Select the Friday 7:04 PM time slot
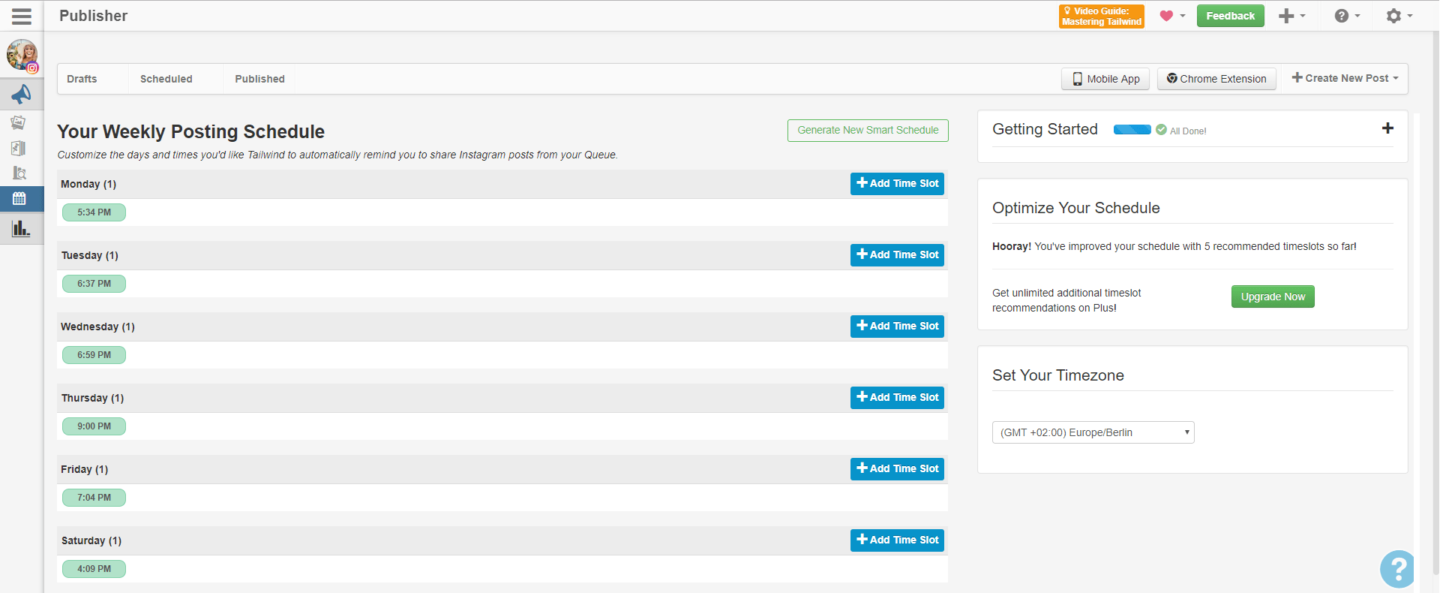 (94, 497)
